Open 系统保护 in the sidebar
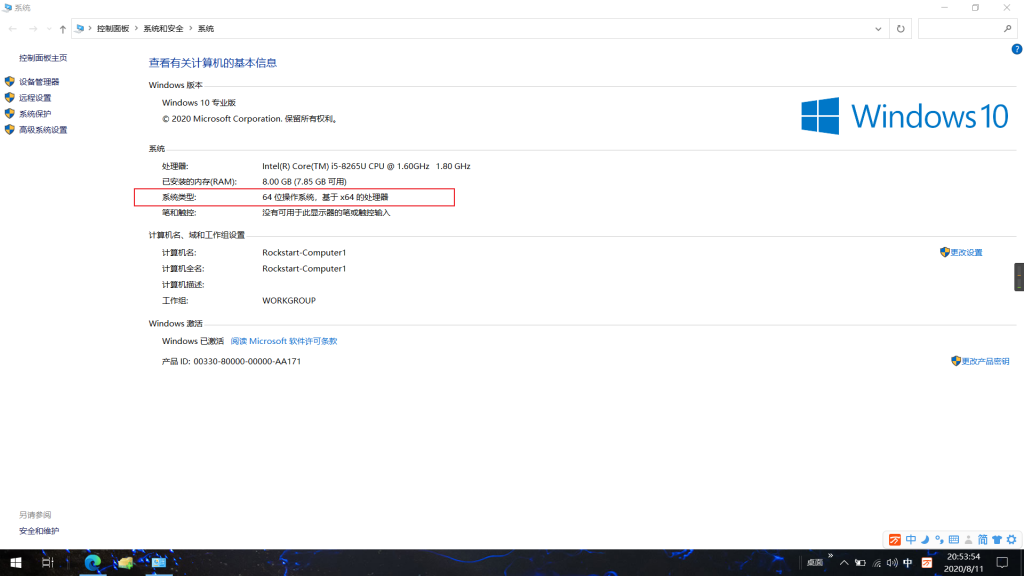Viewport: 1024px width, 576px height. coord(35,114)
